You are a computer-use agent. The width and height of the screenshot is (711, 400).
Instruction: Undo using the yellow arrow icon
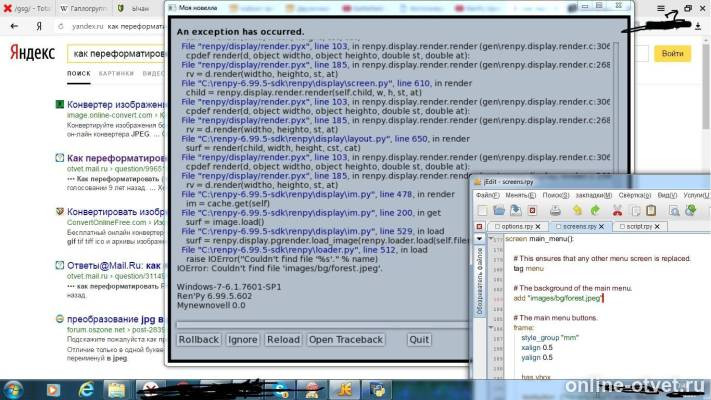pyautogui.click(x=577, y=210)
